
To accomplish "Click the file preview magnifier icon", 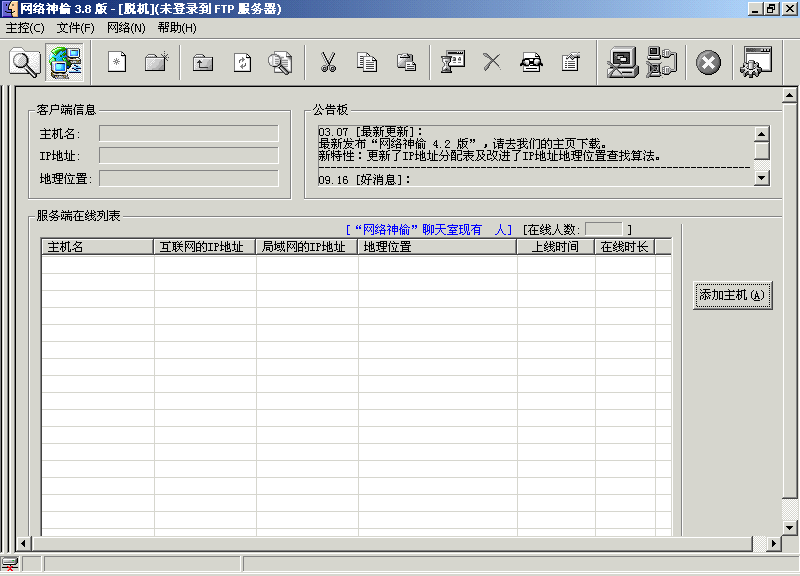I will [x=280, y=62].
